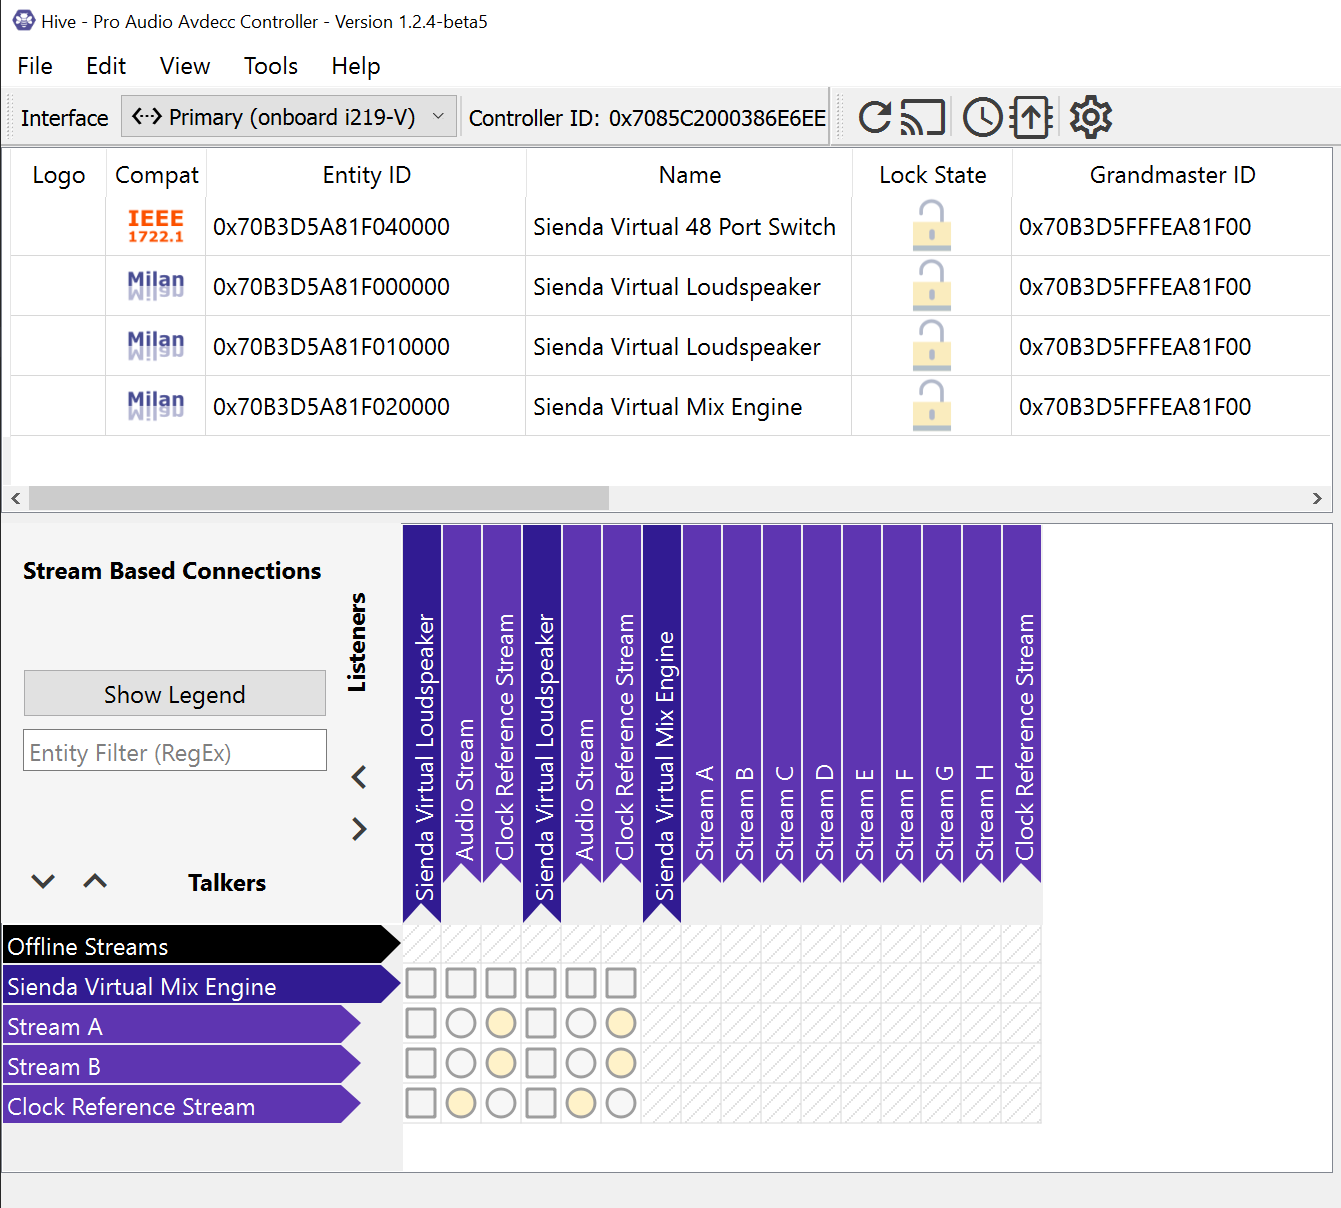Screen dimensions: 1341x1208
Task: Click the media cast toolbar icon
Action: [923, 117]
